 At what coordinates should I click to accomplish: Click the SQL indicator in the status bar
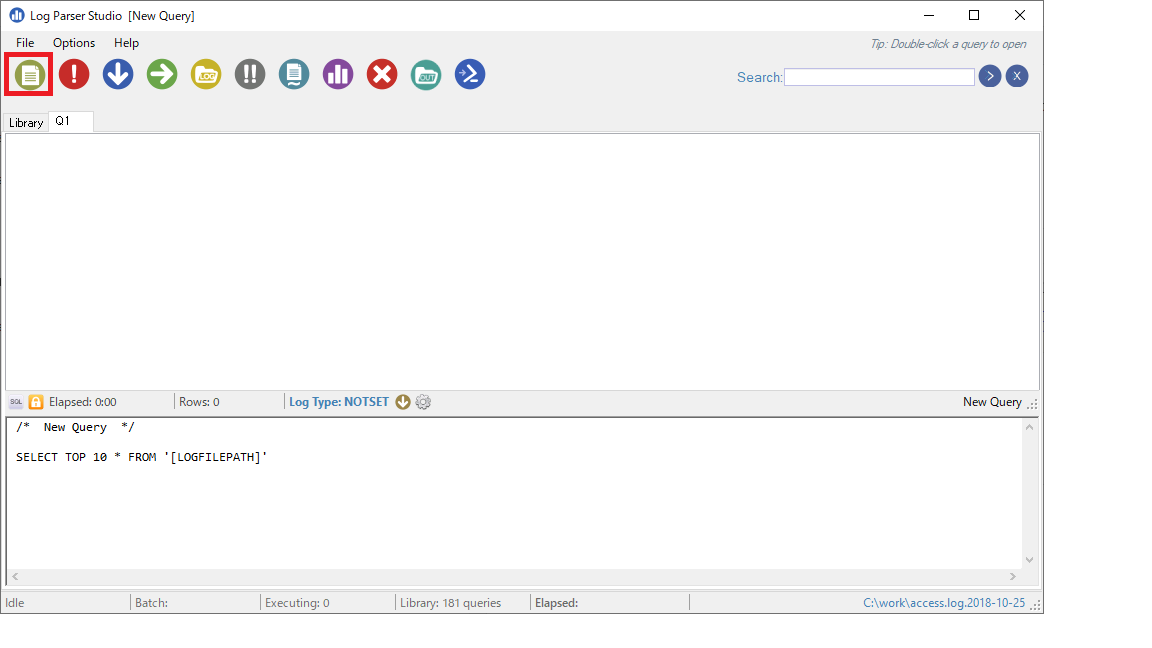click(x=15, y=401)
